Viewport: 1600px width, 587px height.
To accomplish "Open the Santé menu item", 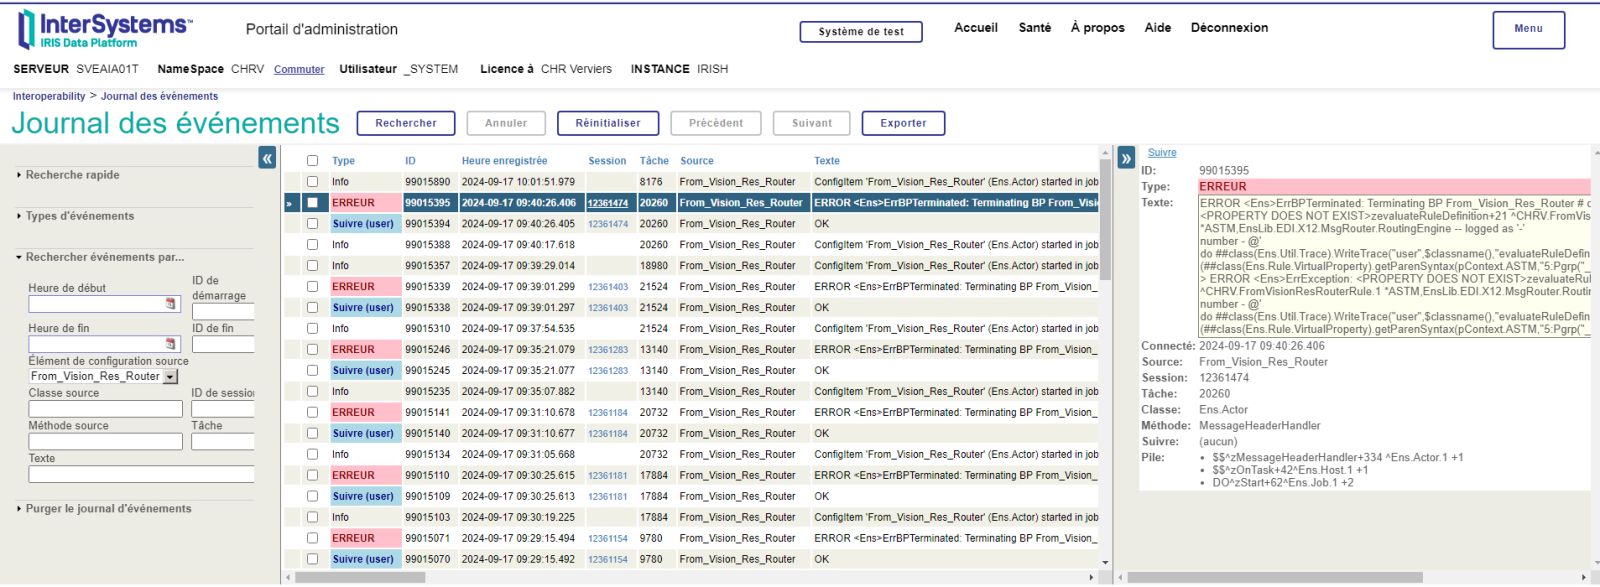I will (1035, 28).
